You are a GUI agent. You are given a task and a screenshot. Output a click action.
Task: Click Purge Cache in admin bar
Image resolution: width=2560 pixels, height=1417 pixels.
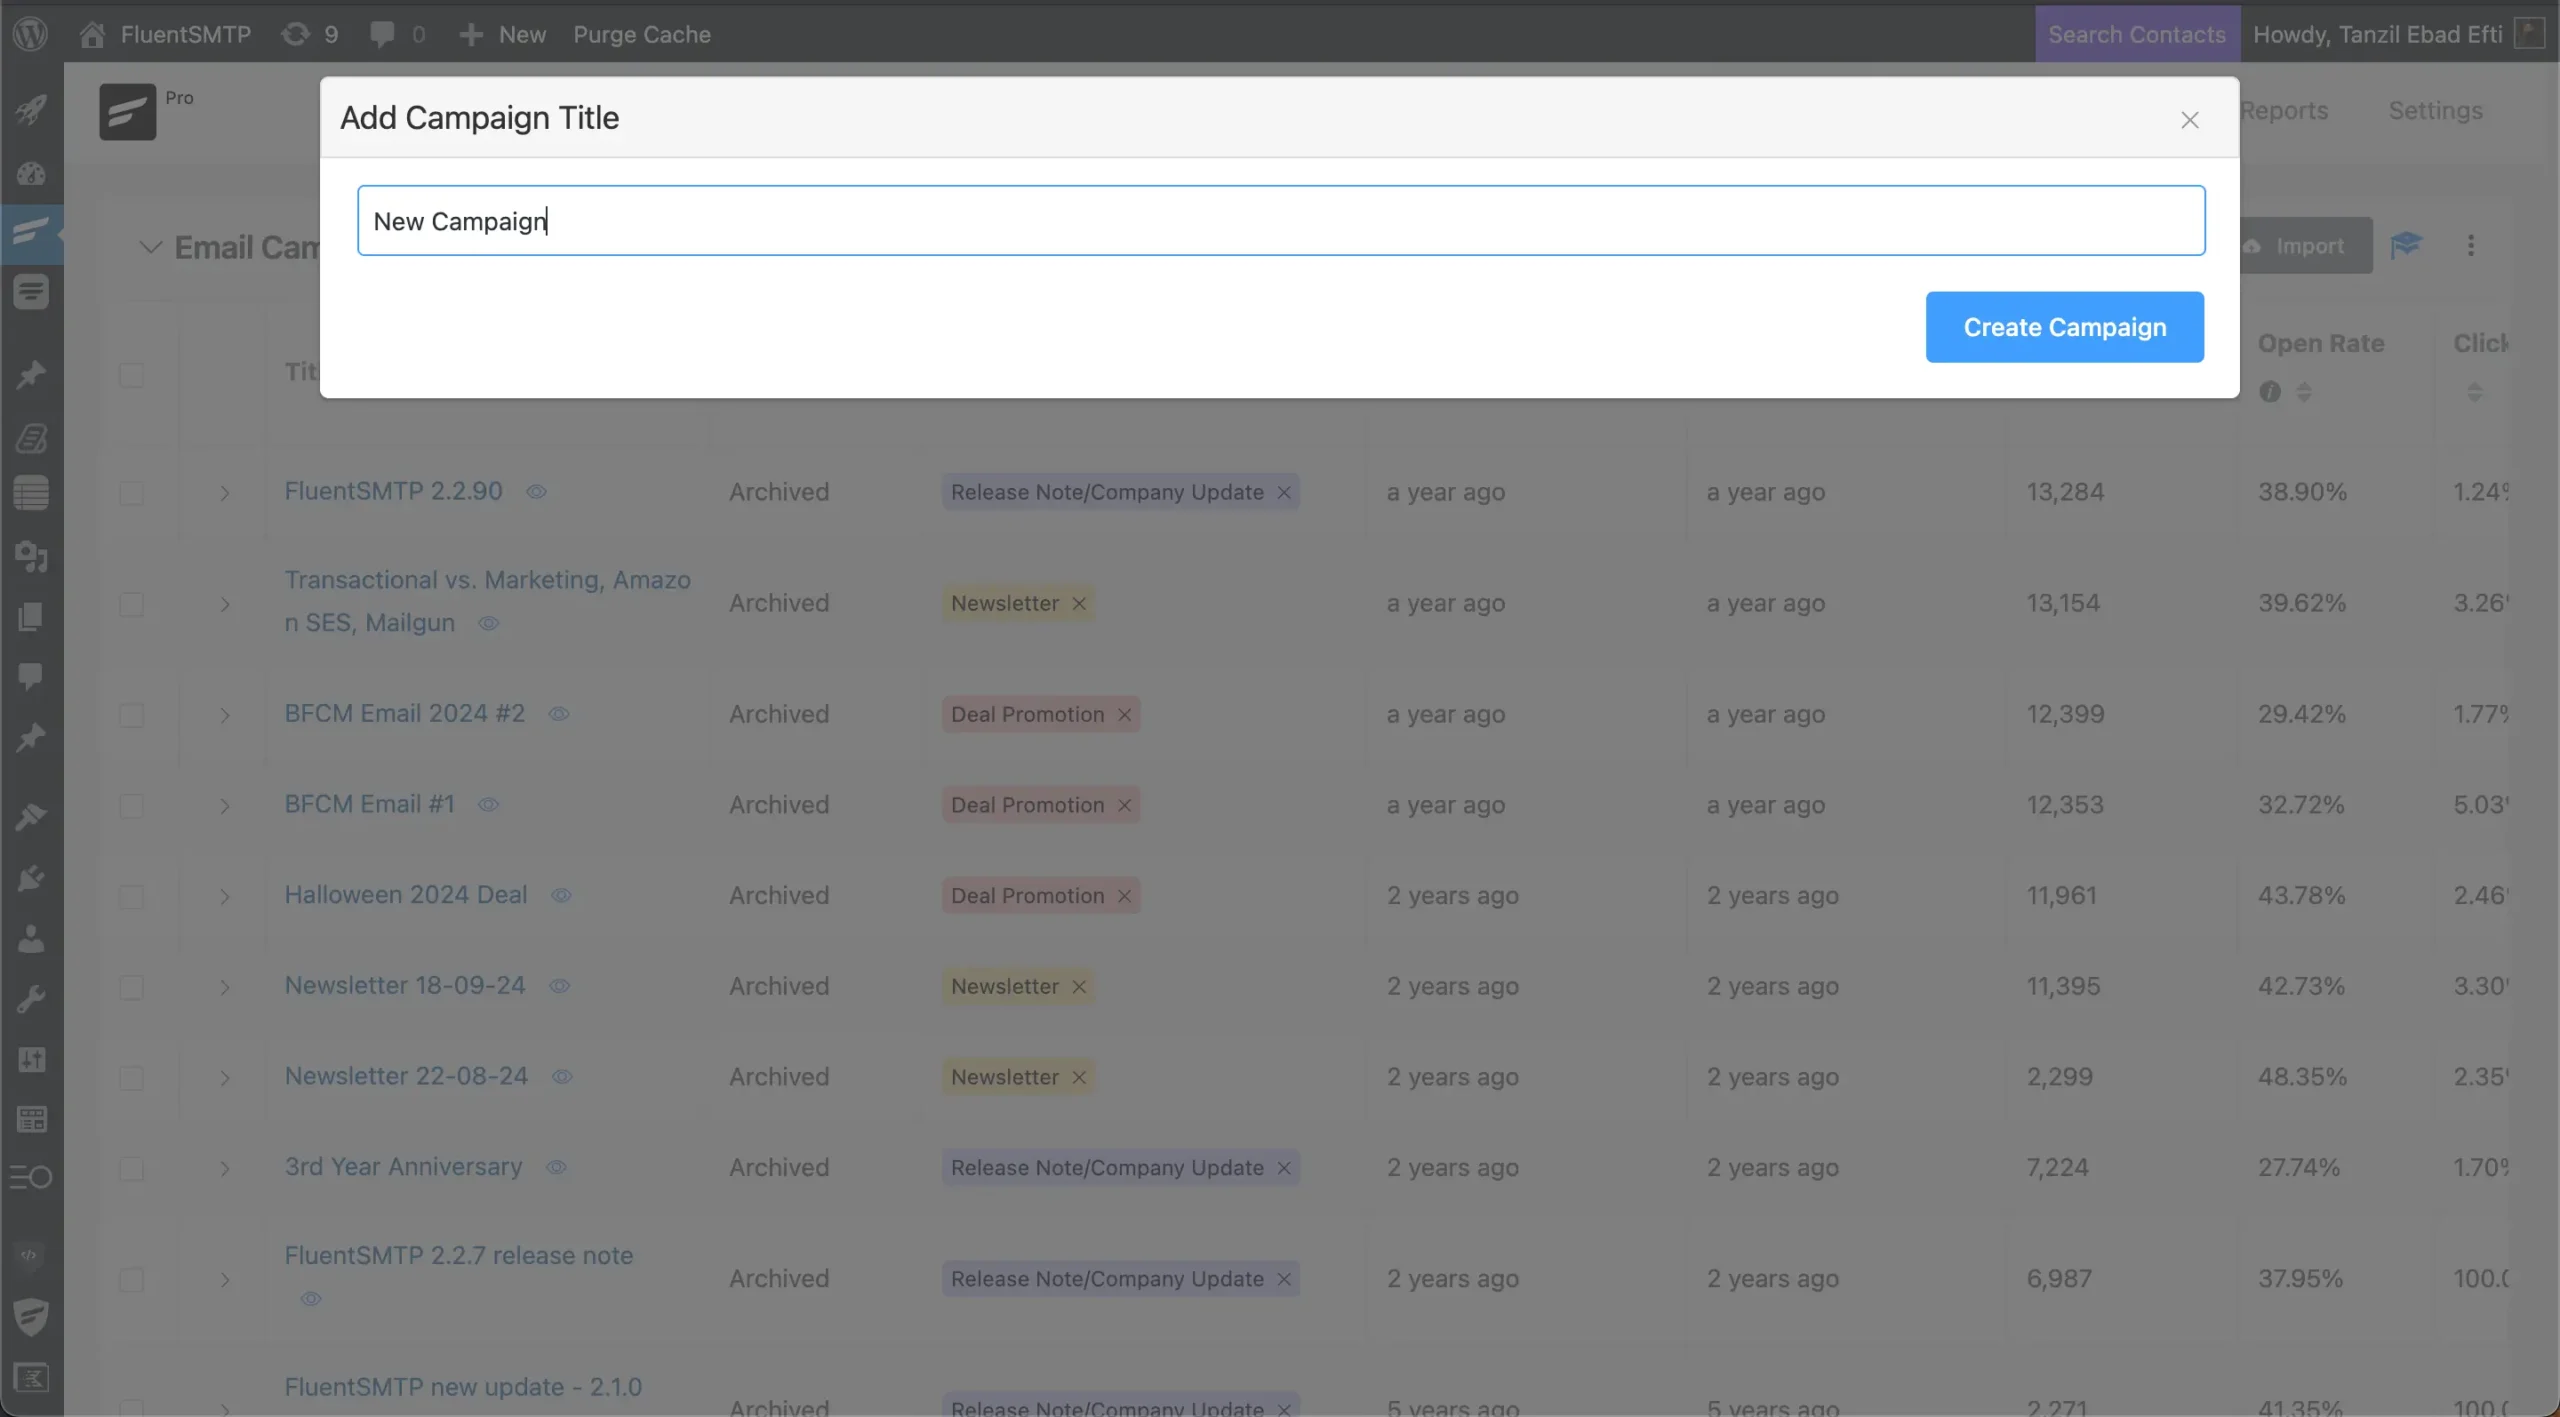pos(642,34)
